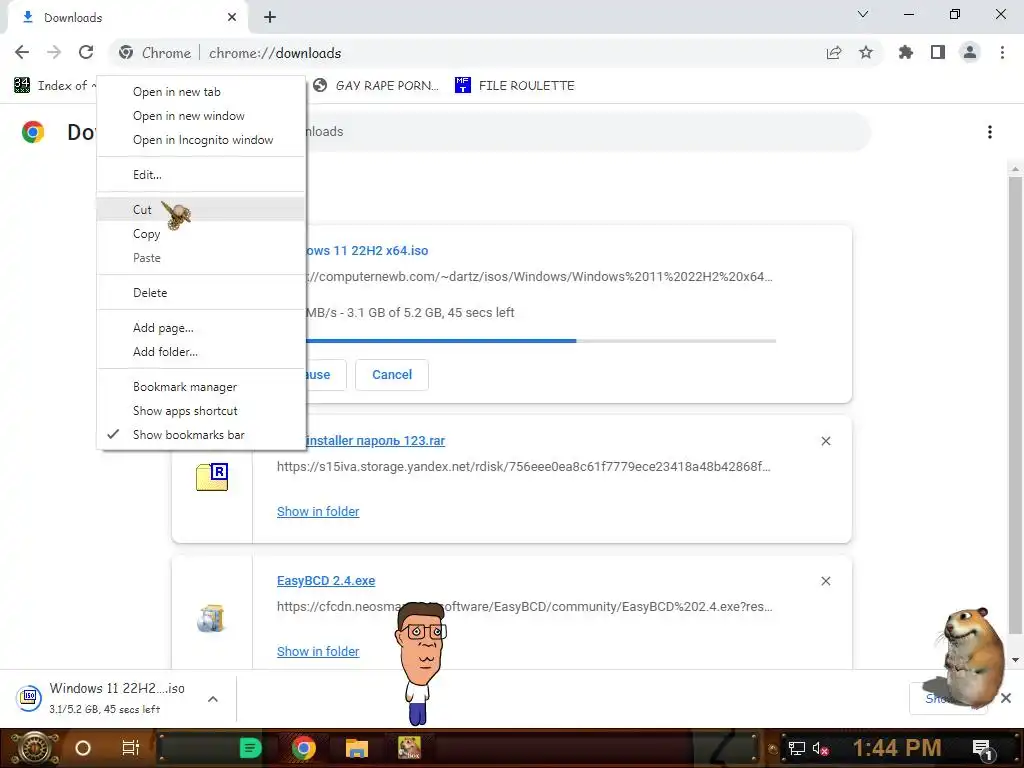Choose Copy from the context menu
1024x768 pixels.
(x=200, y=234)
